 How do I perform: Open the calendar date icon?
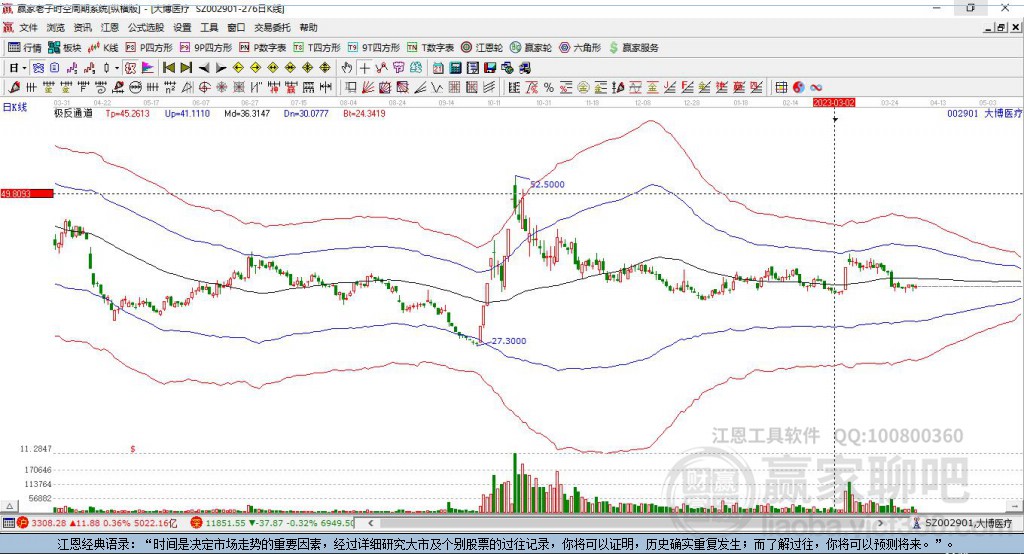pyautogui.click(x=438, y=68)
